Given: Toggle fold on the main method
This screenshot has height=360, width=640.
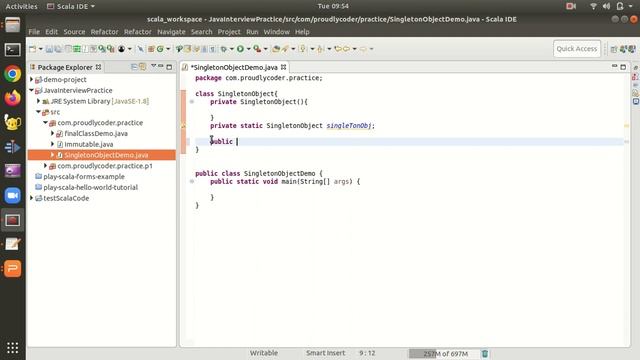Looking at the screenshot, I should tap(192, 182).
